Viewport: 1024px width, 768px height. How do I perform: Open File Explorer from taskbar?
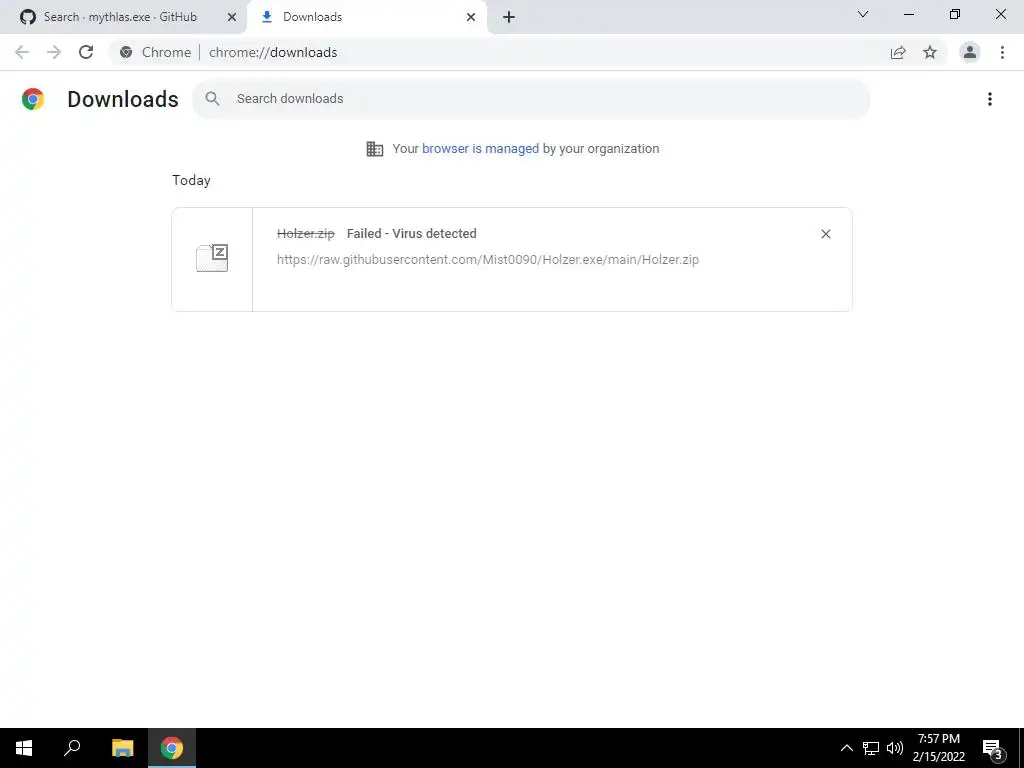click(122, 748)
